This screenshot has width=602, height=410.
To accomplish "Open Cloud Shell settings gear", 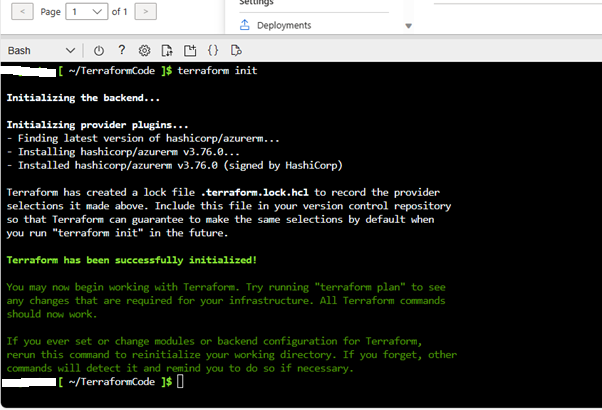I will pos(144,51).
